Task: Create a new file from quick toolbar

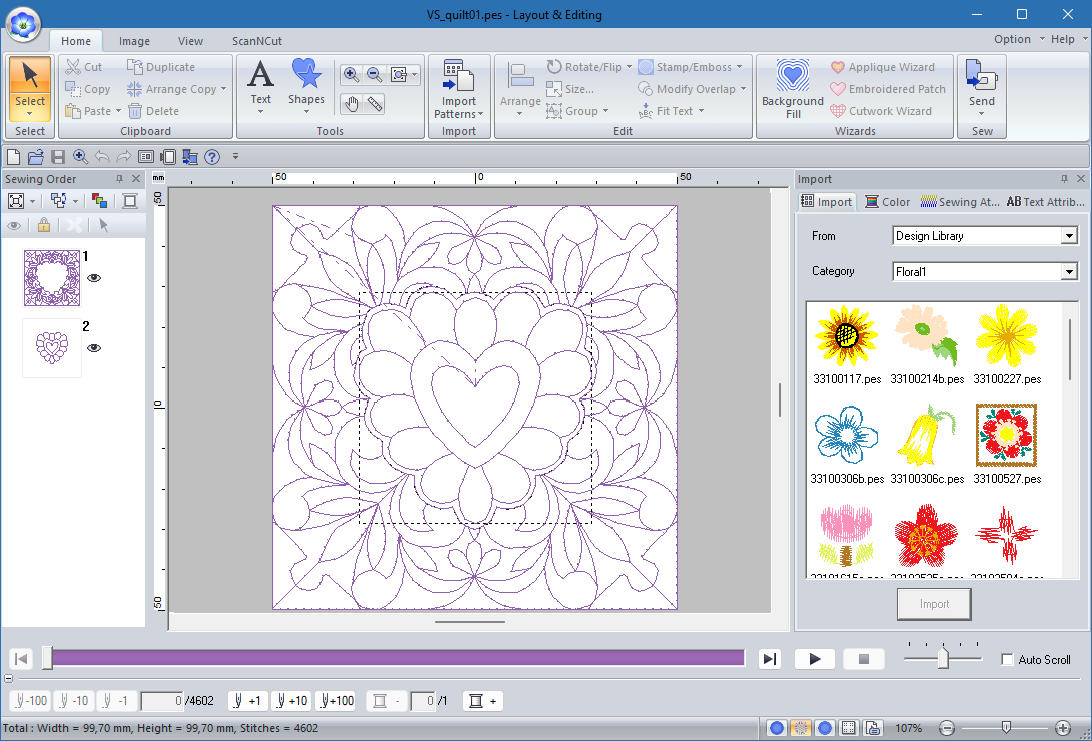Action: 14,157
